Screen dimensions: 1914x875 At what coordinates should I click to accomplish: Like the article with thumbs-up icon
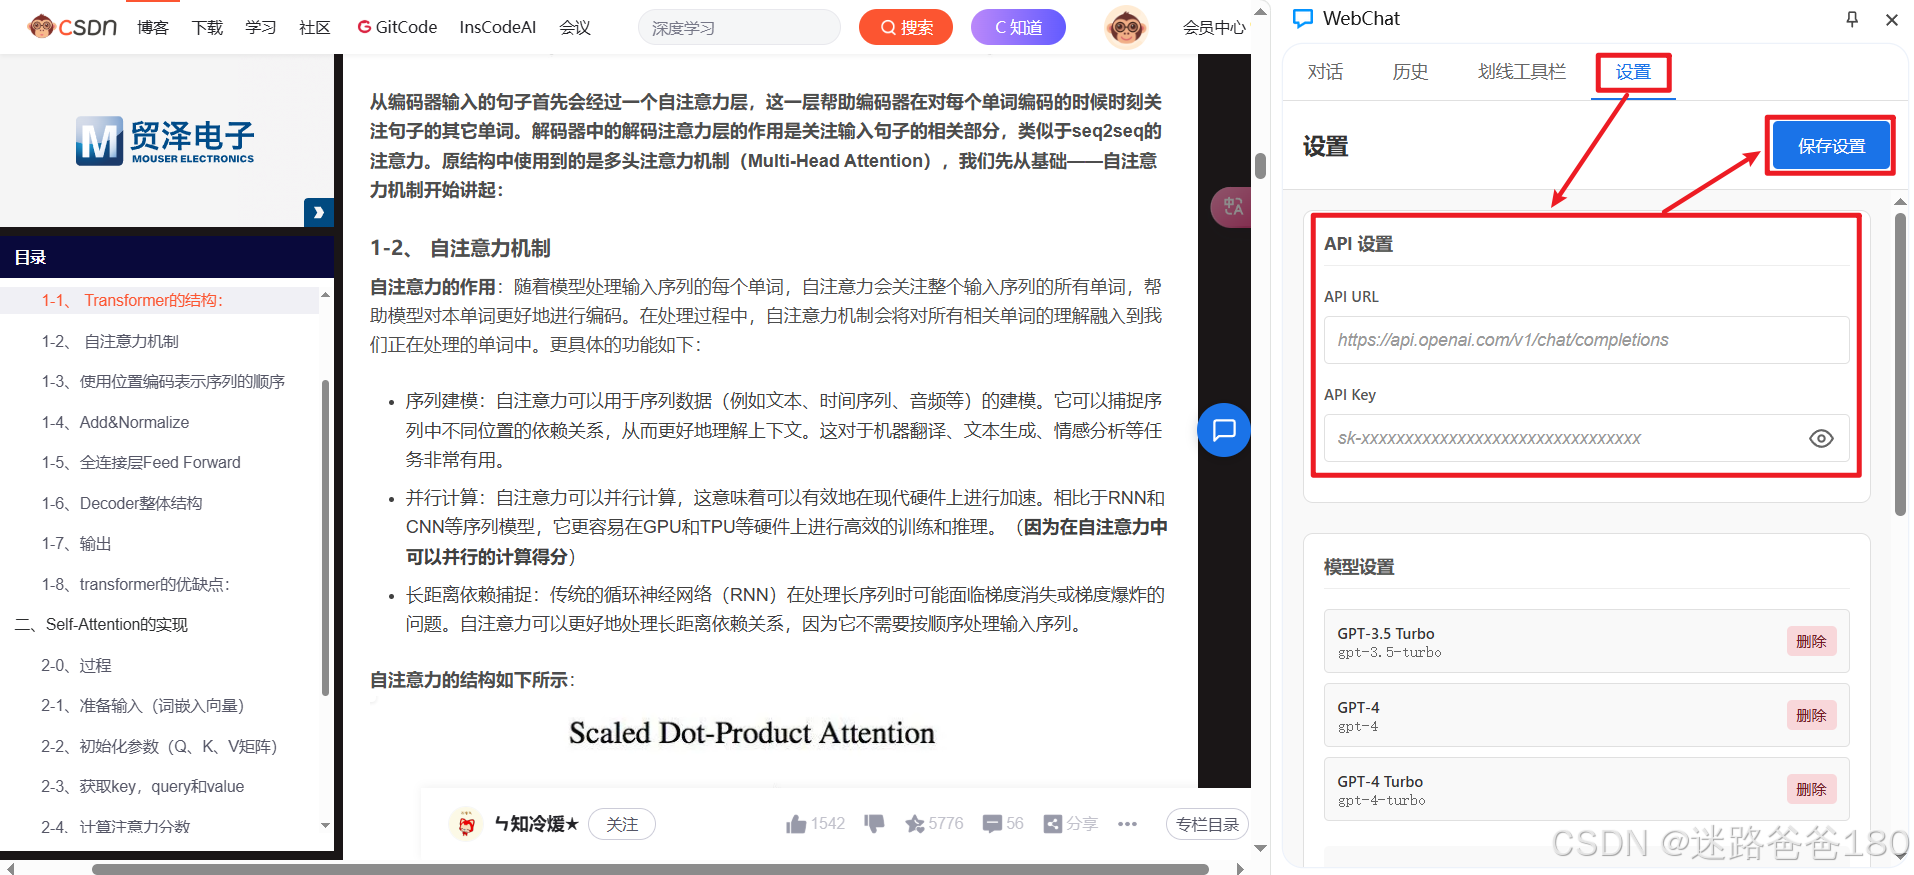click(x=796, y=824)
